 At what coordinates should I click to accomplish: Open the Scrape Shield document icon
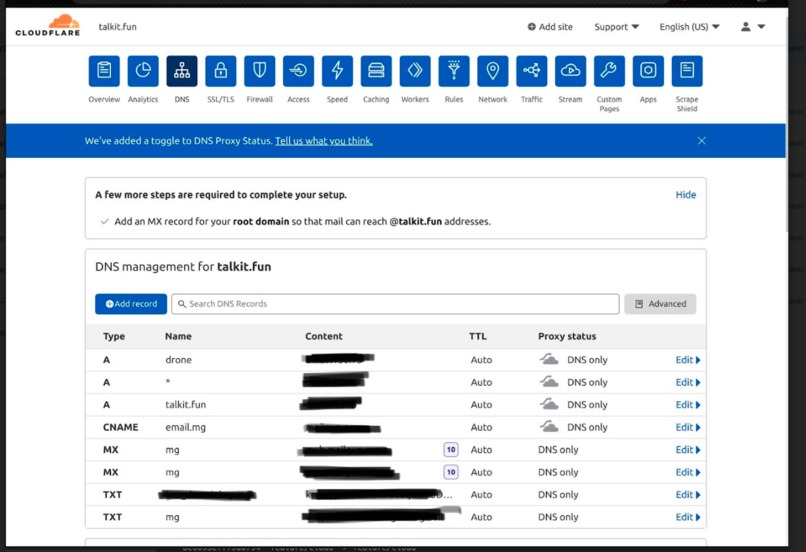click(687, 71)
